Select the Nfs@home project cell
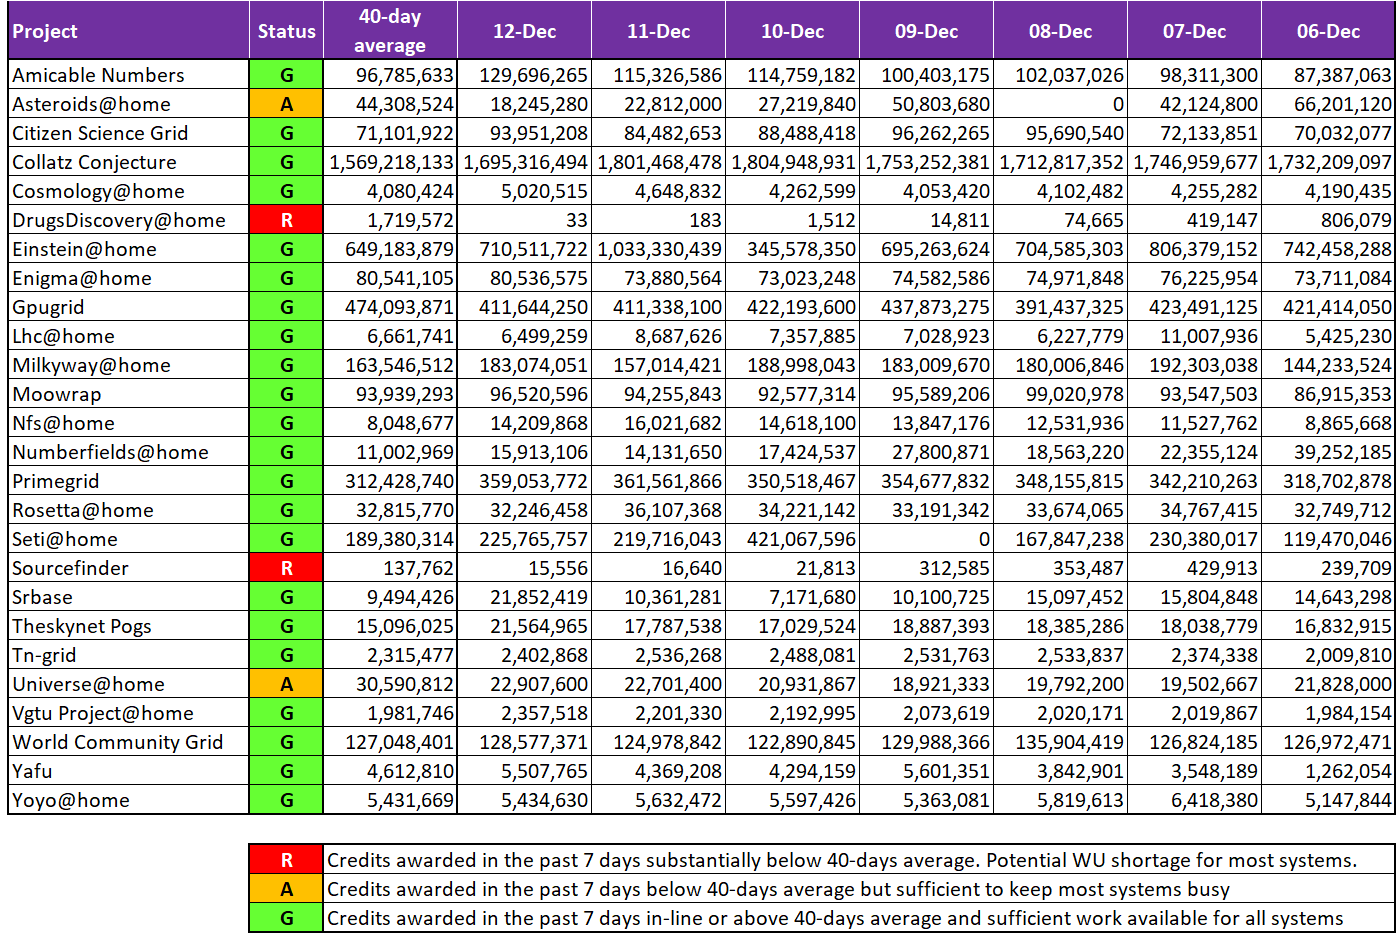 [x=129, y=423]
